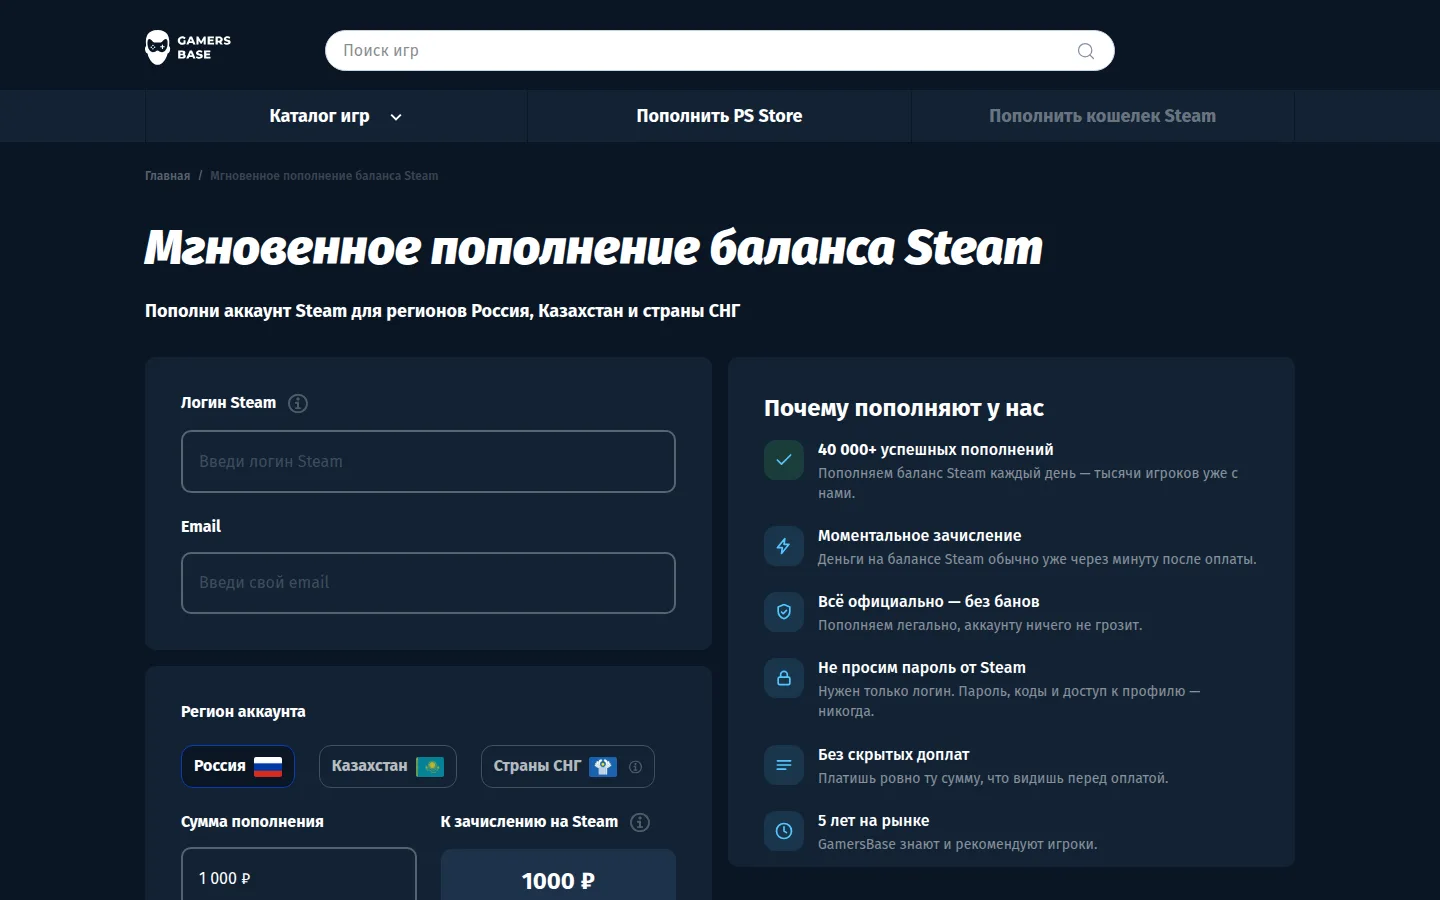Click the info icon next to К зачислению на Steam
Screen dimensions: 1440x900
click(x=640, y=822)
